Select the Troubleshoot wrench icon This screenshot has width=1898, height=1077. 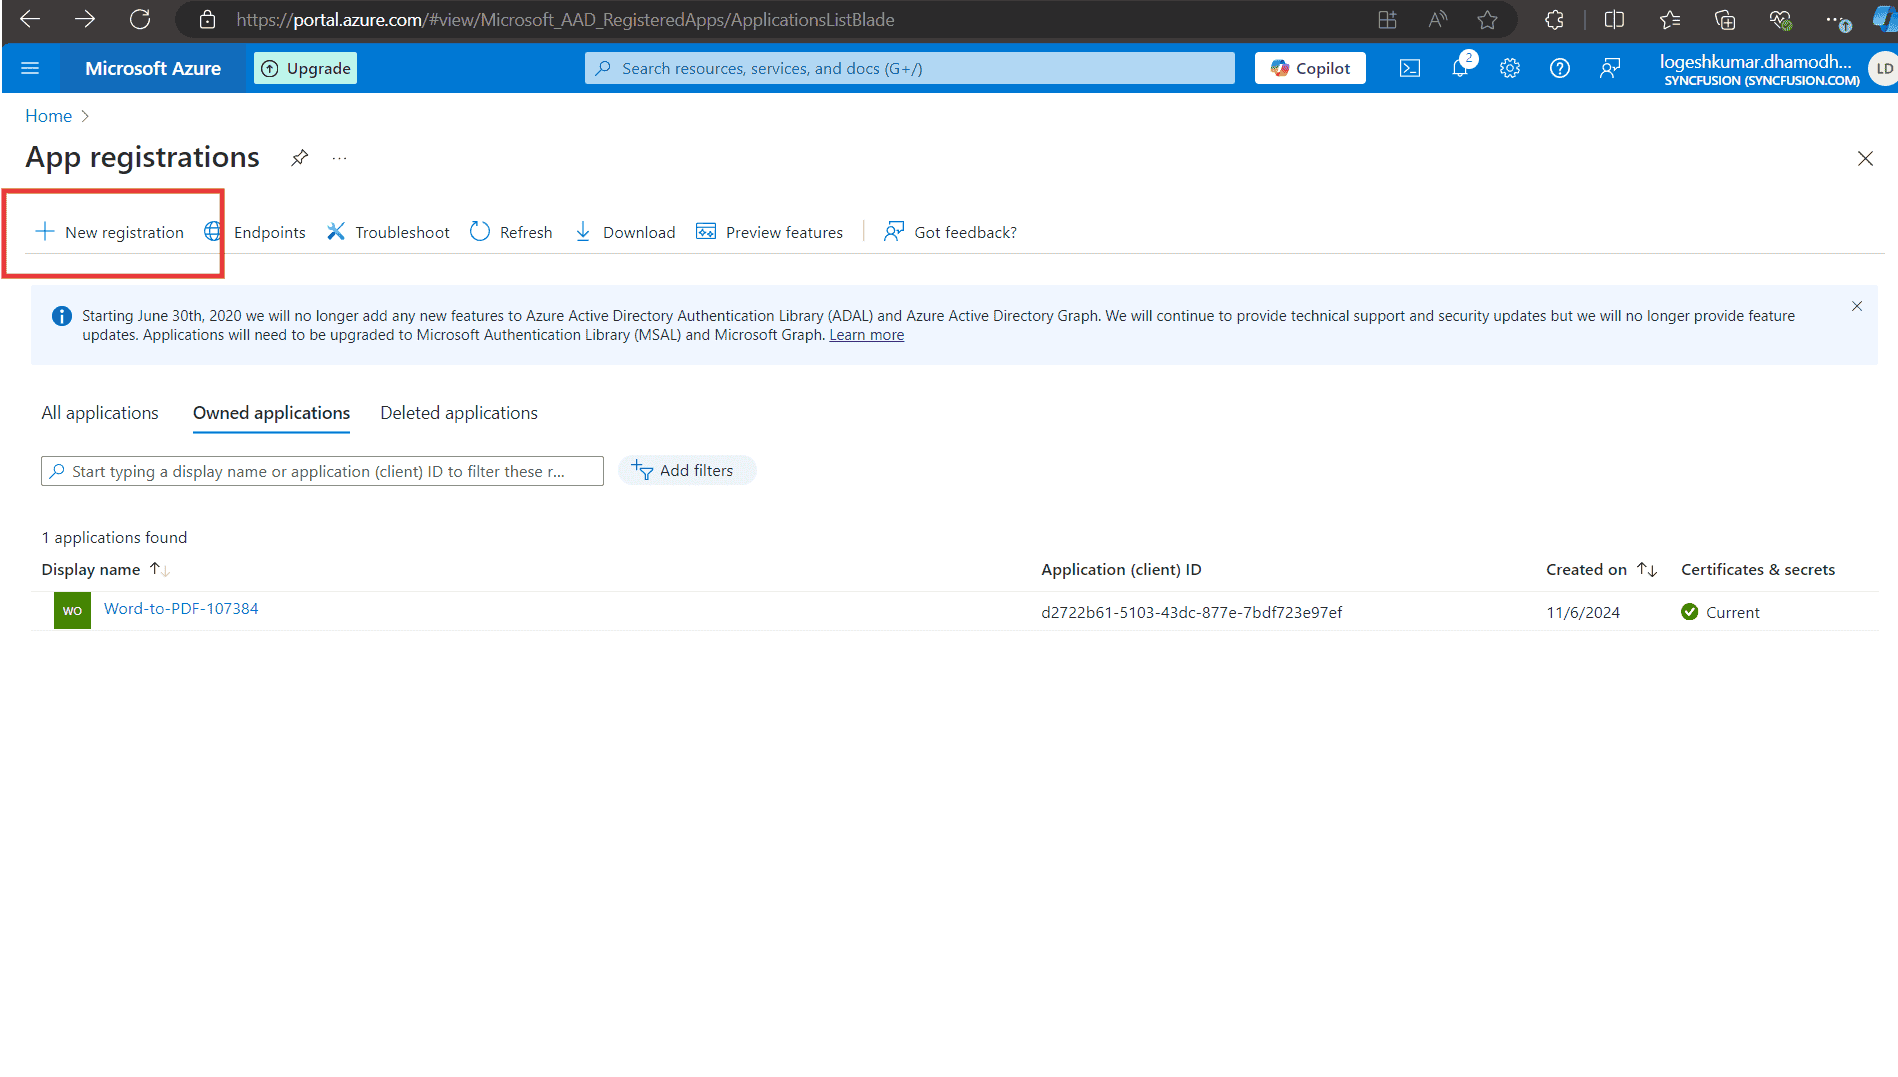pos(336,231)
